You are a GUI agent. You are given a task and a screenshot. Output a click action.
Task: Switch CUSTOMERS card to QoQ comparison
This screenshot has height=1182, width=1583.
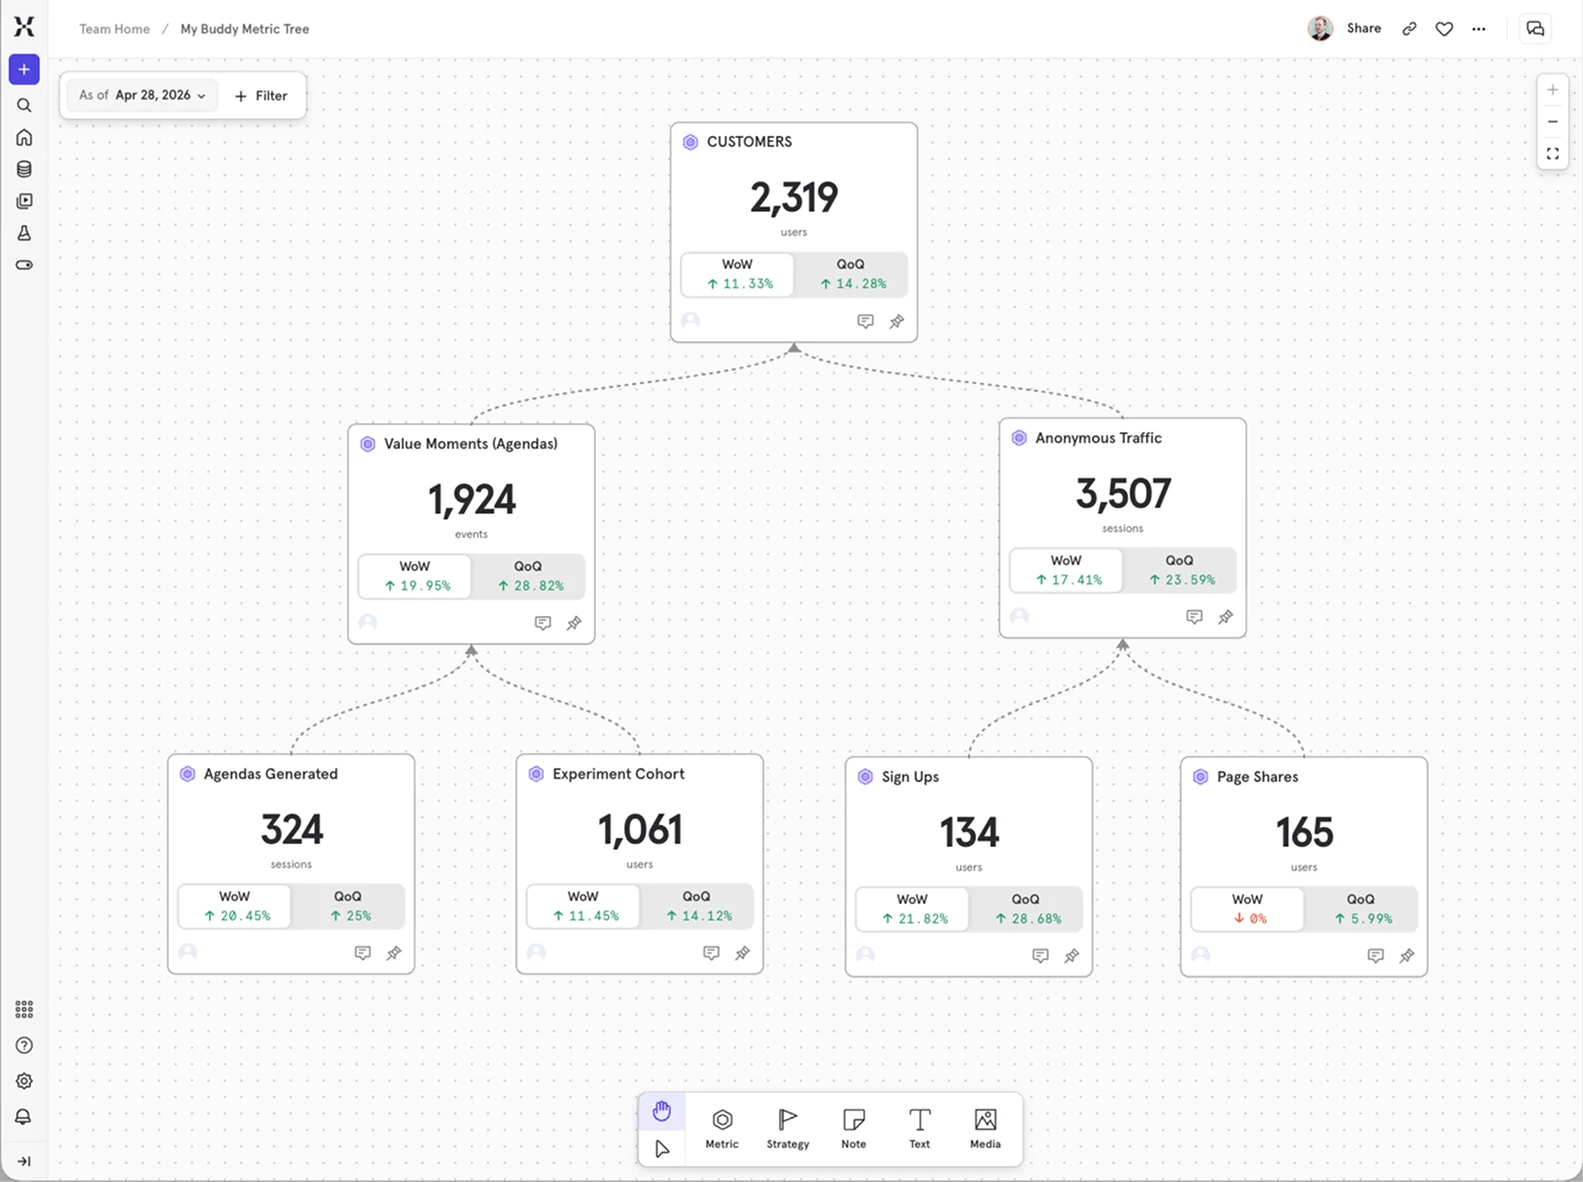click(x=851, y=274)
